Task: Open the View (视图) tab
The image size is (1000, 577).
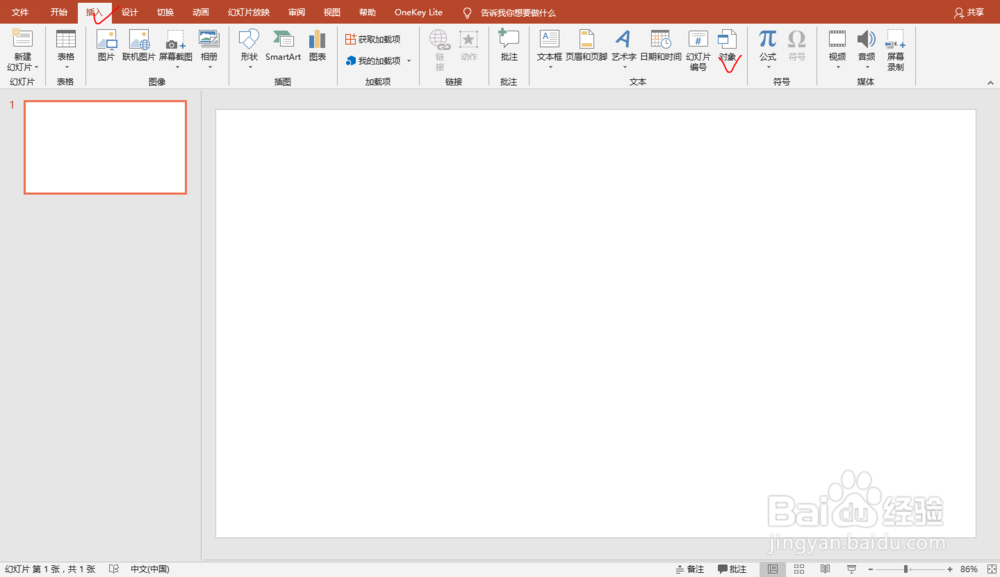Action: (332, 12)
